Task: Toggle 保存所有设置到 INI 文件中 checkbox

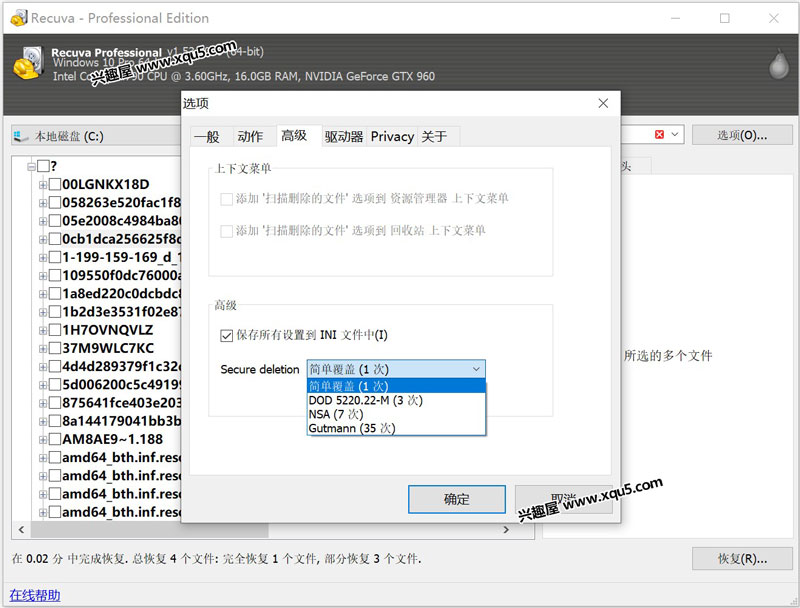Action: (x=226, y=335)
